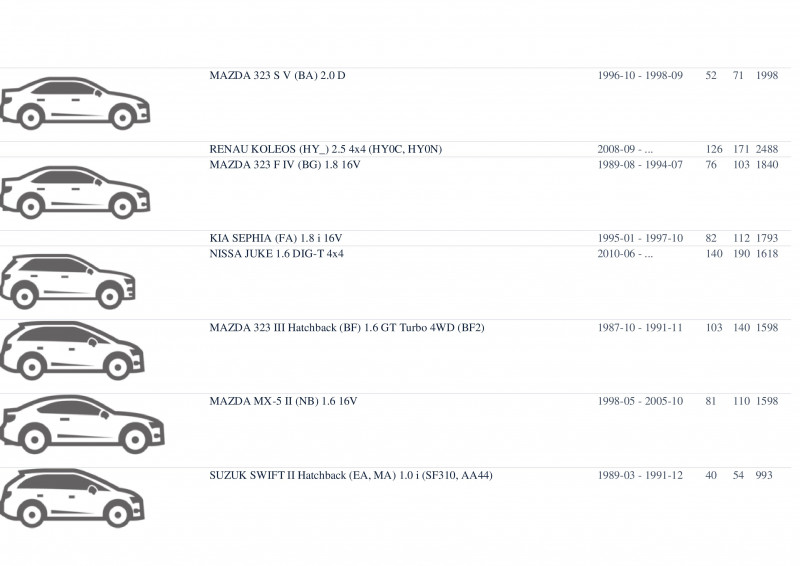Click hatchback icon beside Suzuk Swift II

pyautogui.click(x=72, y=498)
